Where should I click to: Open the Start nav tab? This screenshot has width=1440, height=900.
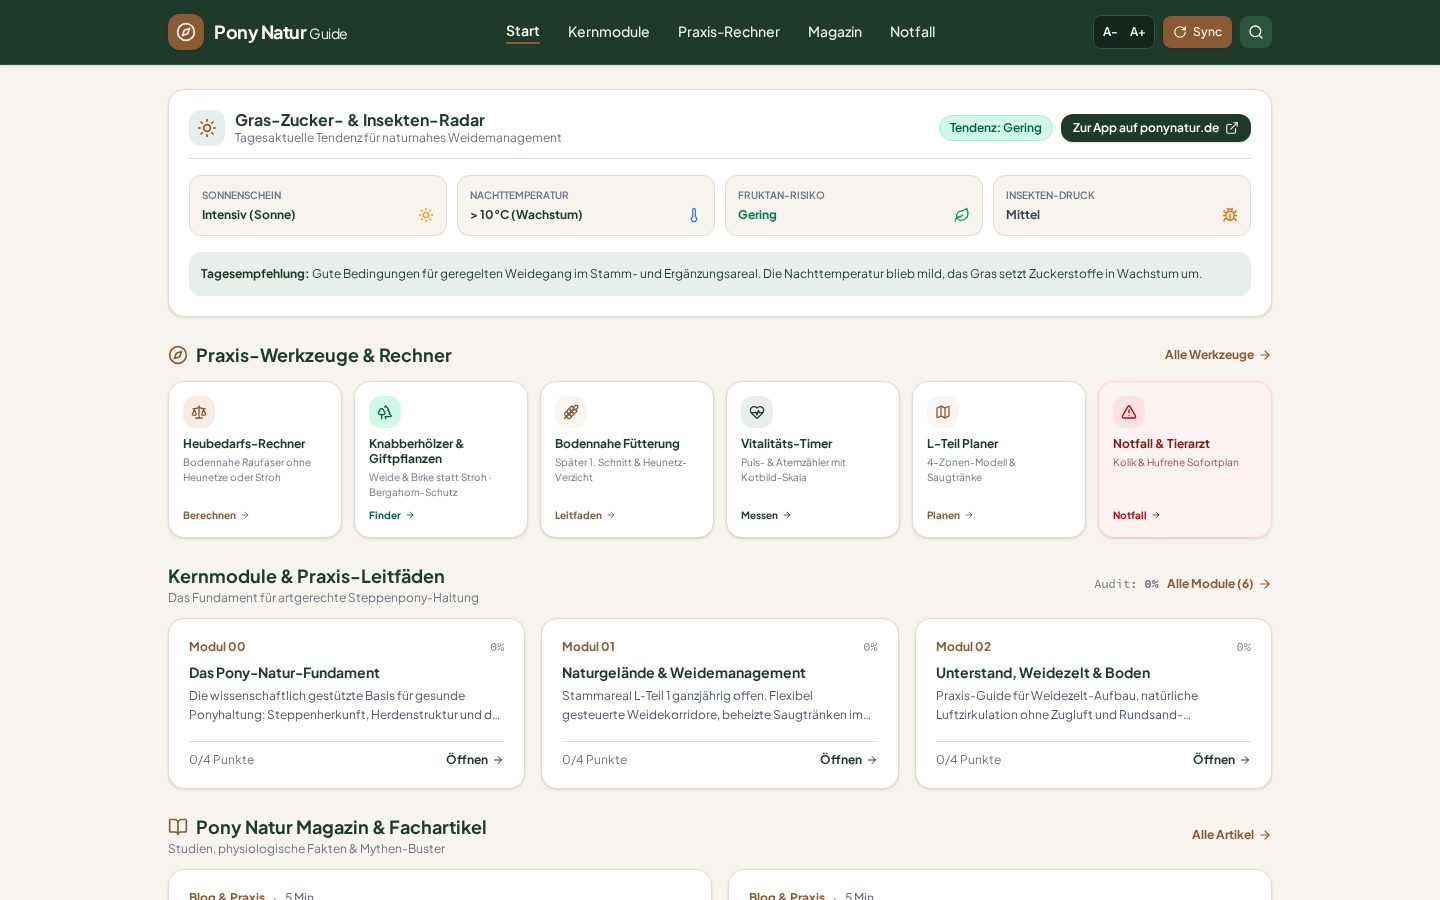point(523,32)
